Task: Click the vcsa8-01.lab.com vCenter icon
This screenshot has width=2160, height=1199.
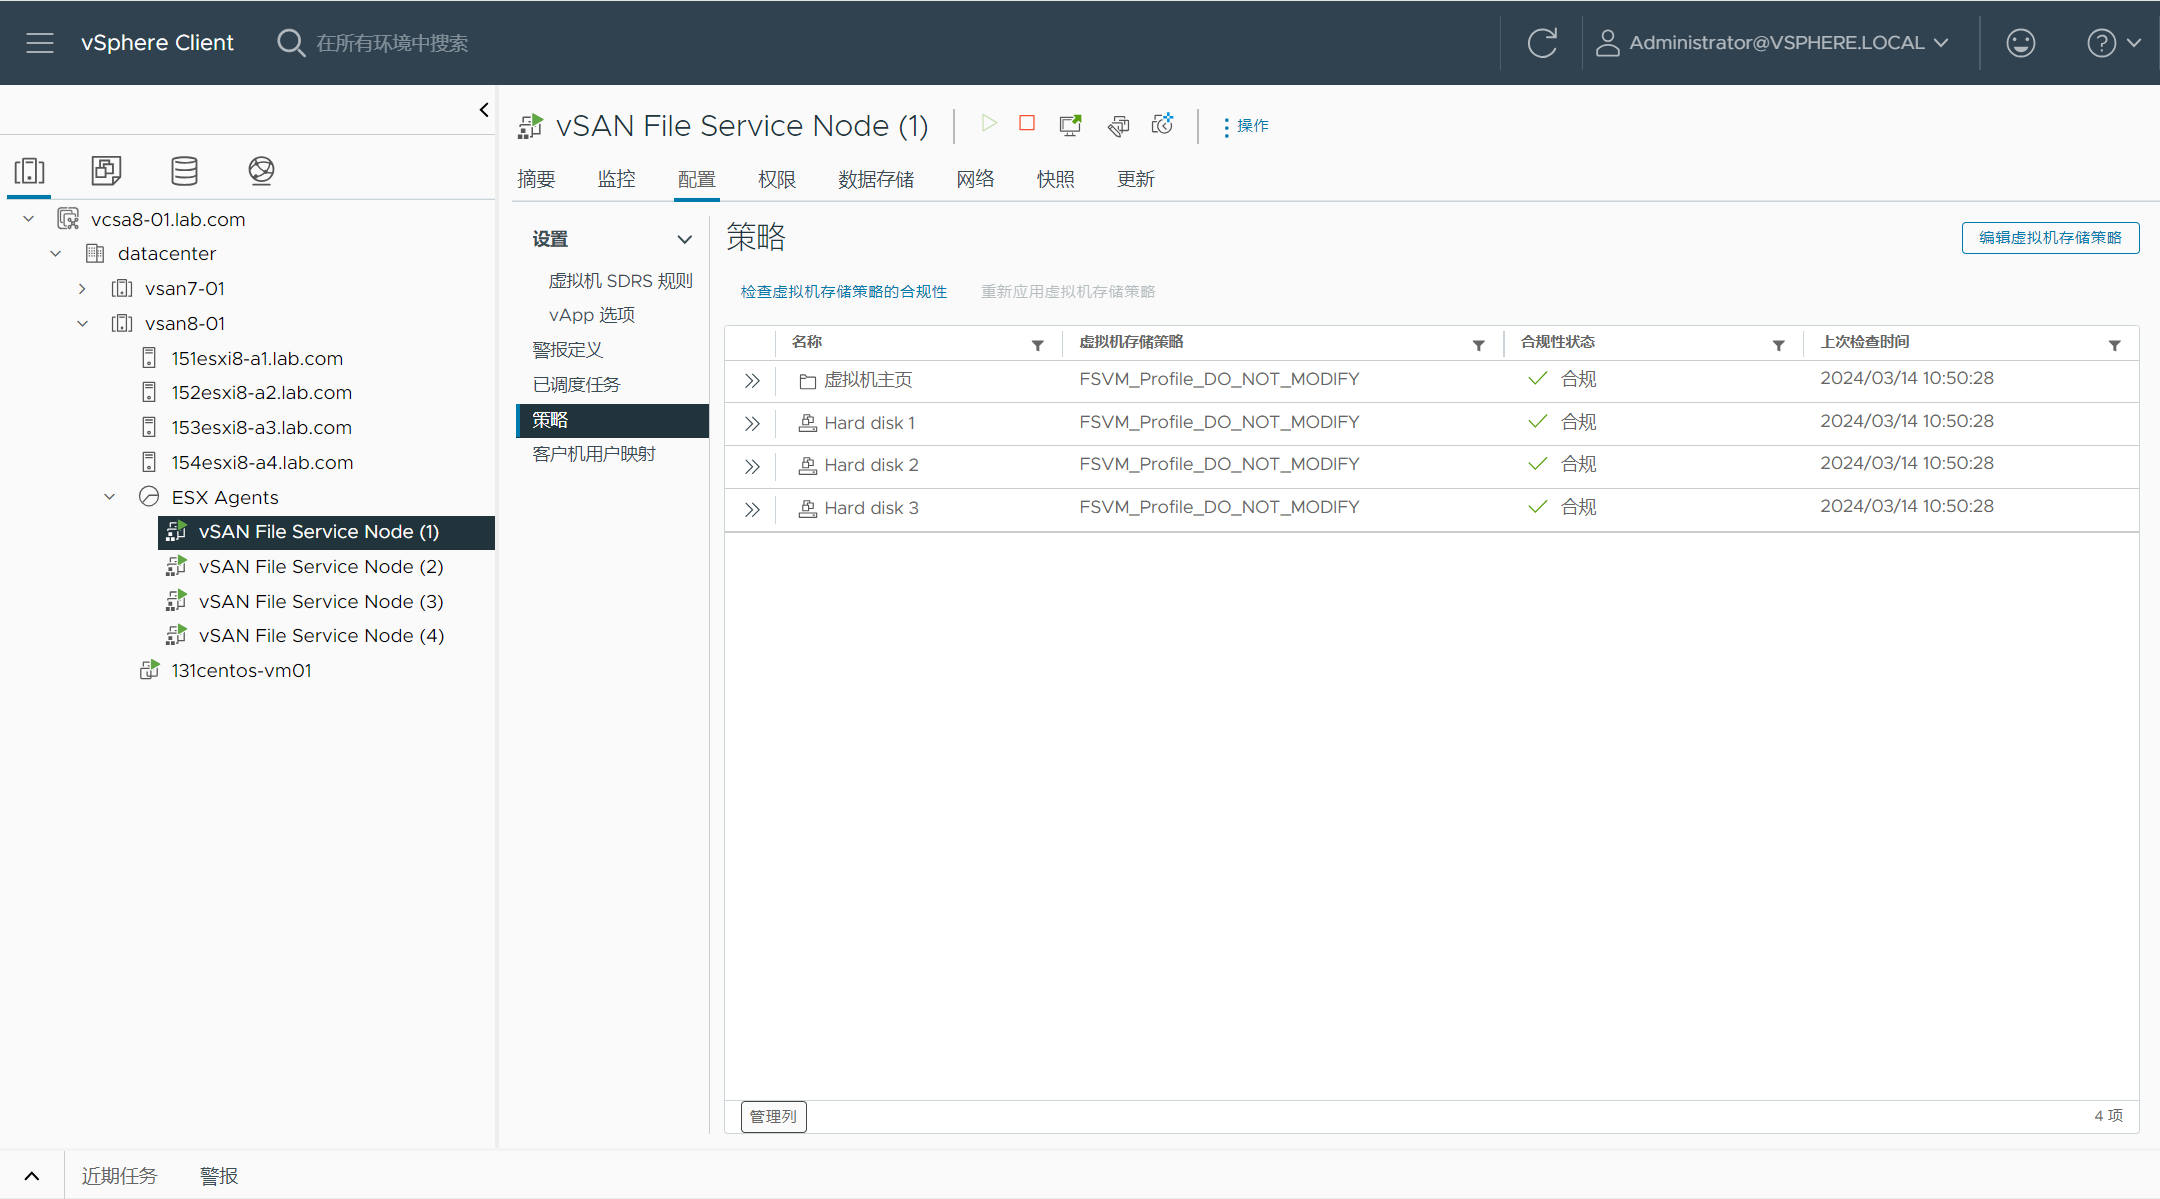Action: point(68,219)
